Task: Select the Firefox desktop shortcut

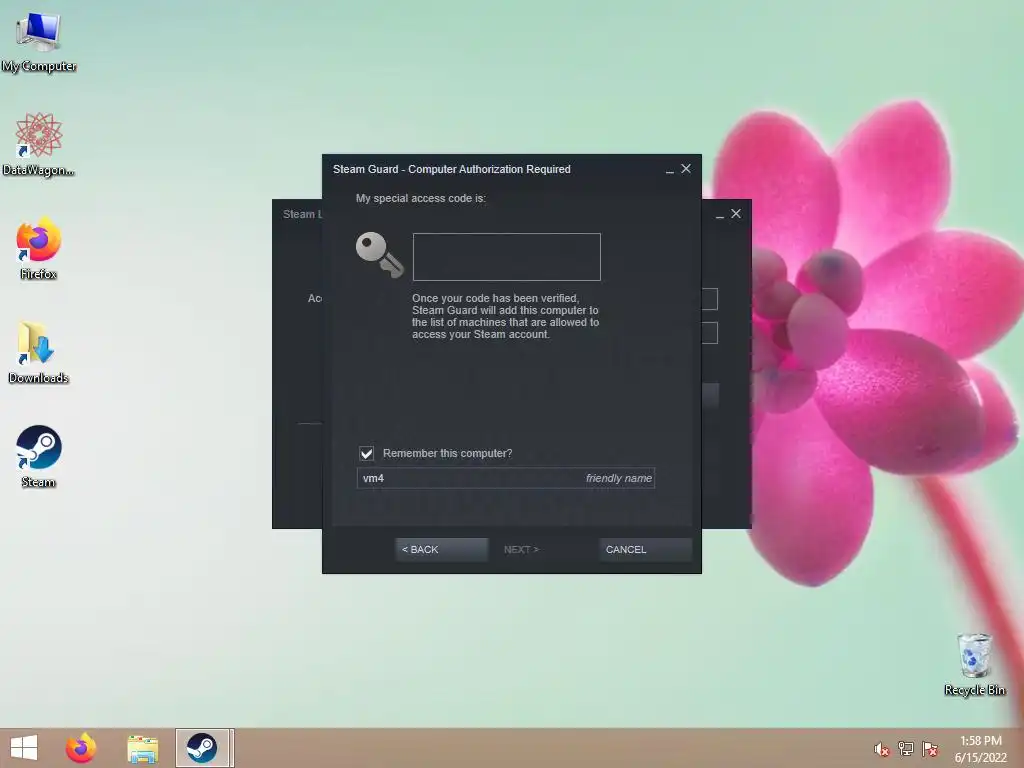Action: pyautogui.click(x=39, y=248)
